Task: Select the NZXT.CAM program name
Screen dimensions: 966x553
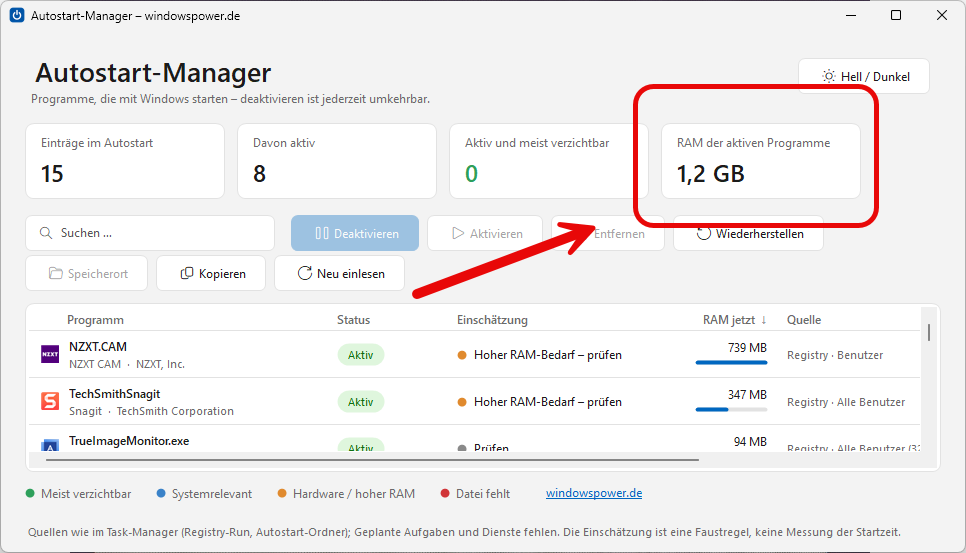Action: click(x=98, y=347)
